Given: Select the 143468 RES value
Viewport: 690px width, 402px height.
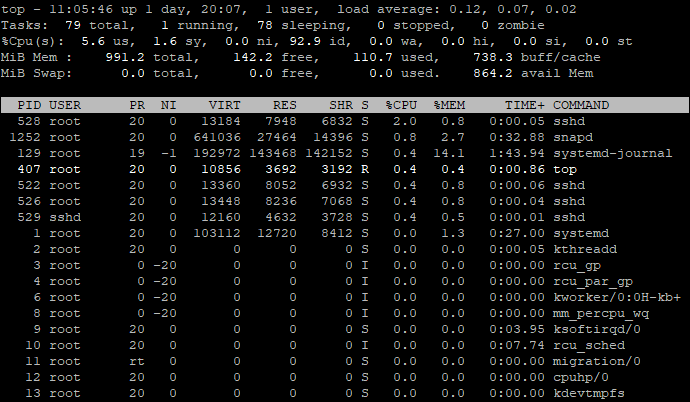Looking at the screenshot, I should 273,153.
